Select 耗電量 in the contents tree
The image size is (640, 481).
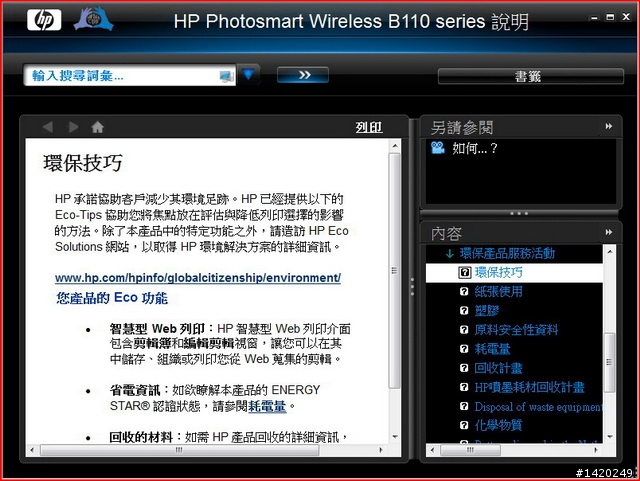492,349
